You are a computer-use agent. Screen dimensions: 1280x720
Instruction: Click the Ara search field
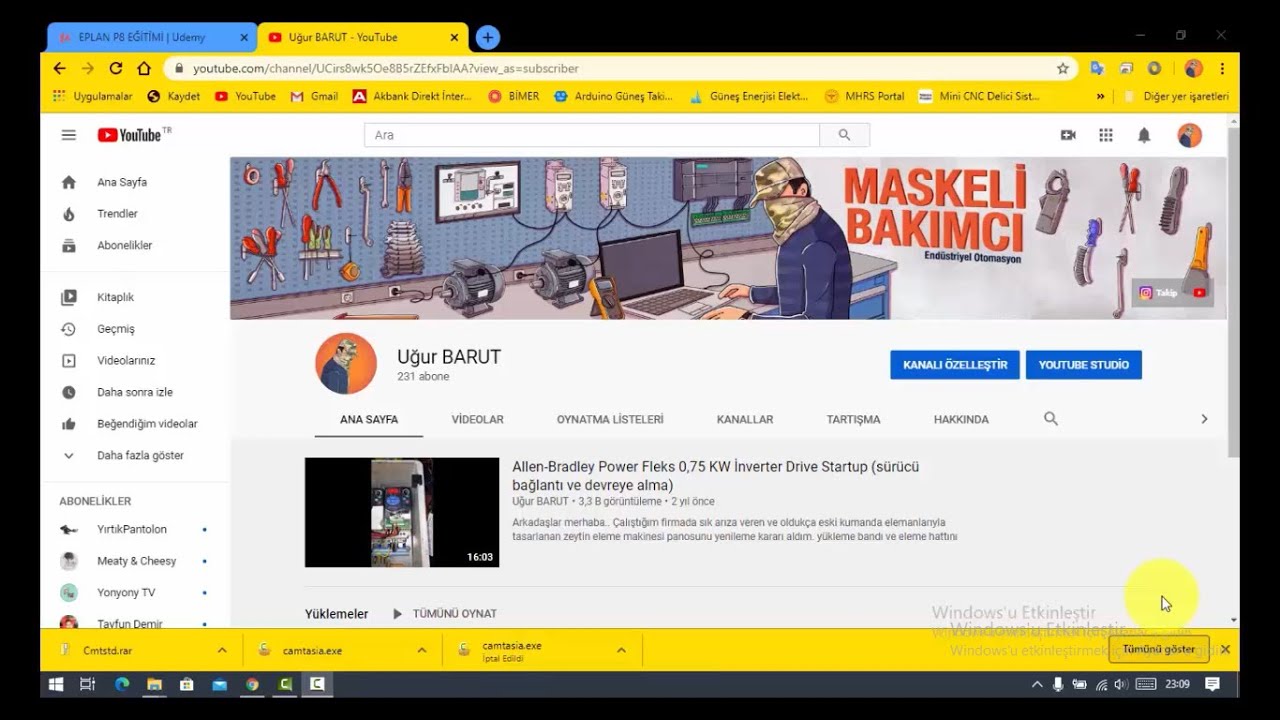click(x=592, y=135)
